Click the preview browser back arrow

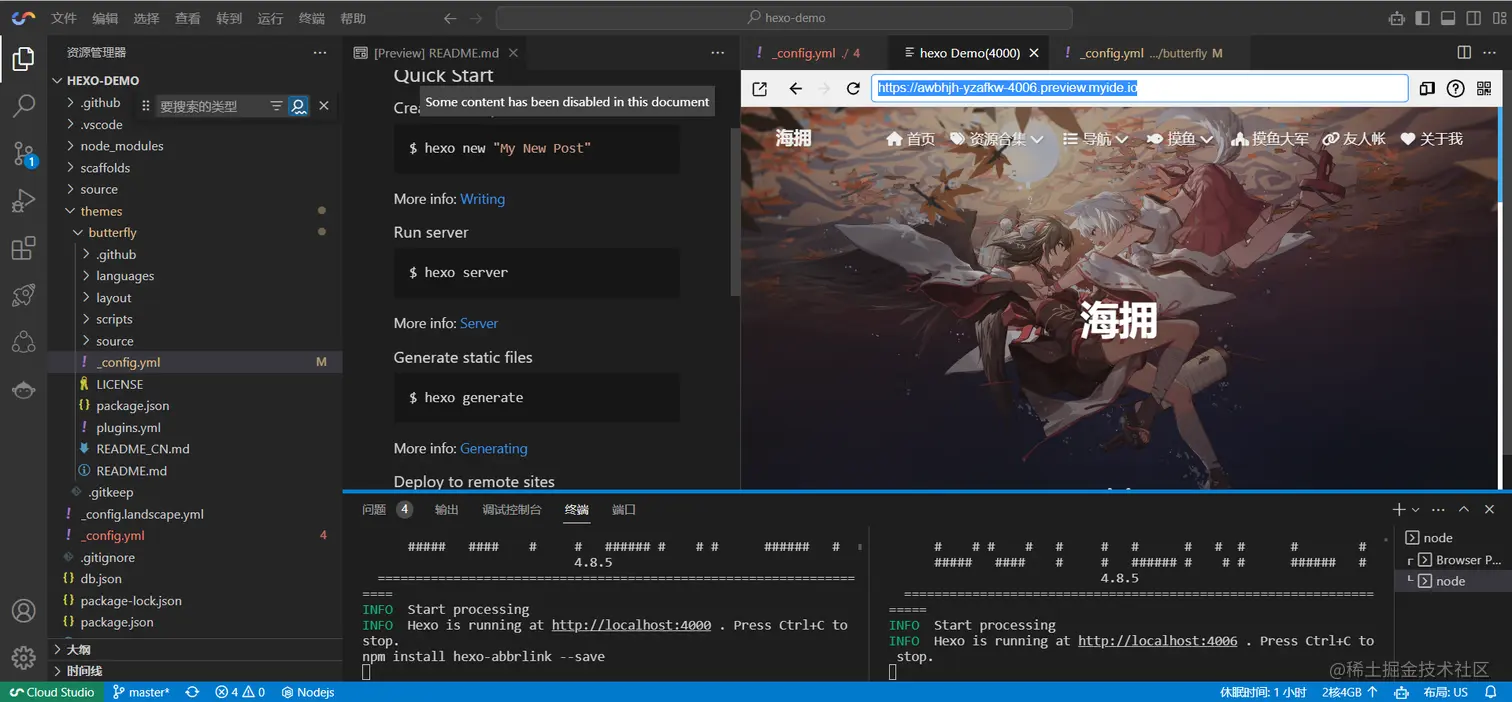[796, 89]
